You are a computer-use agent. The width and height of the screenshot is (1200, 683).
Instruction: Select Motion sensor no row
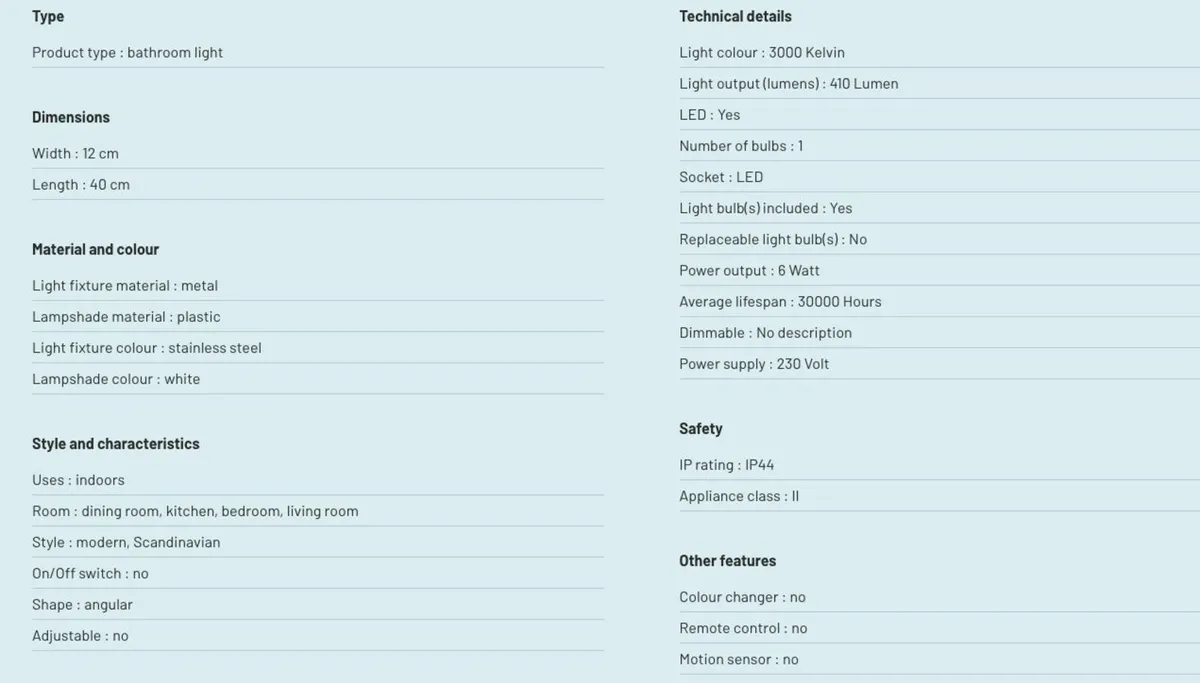939,659
